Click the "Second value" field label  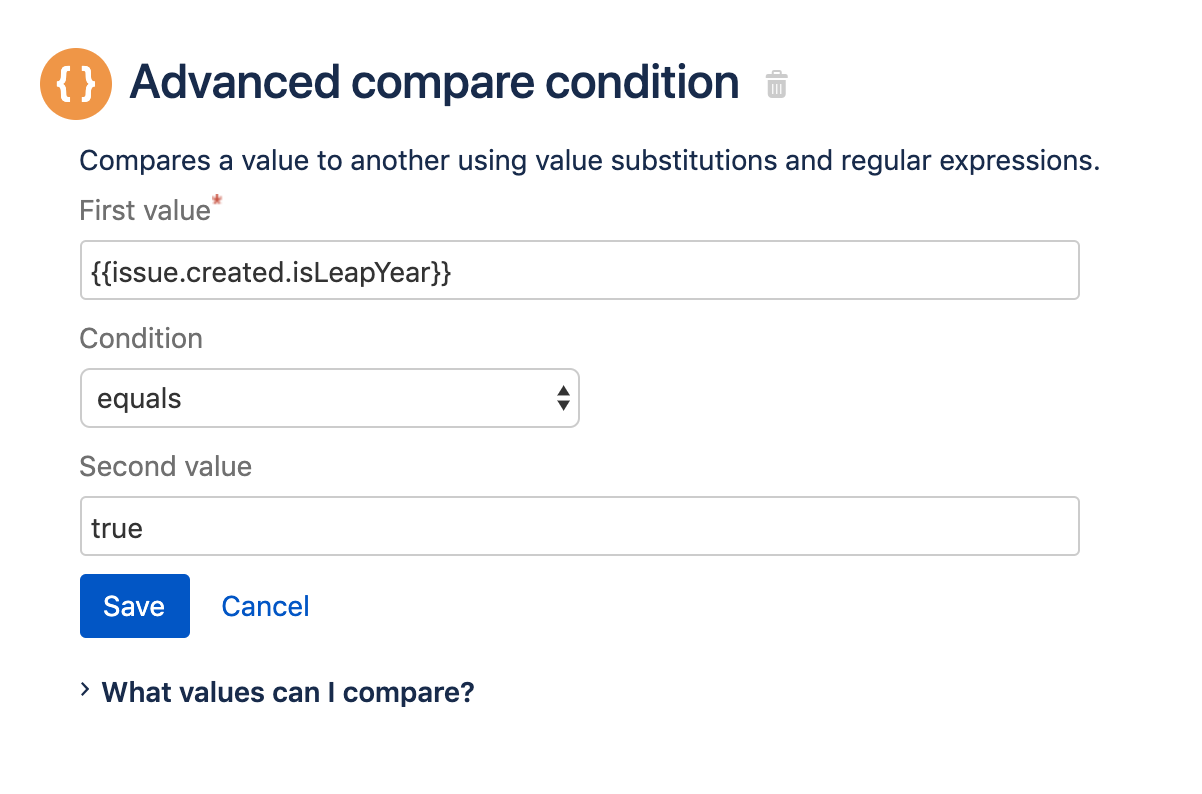pyautogui.click(x=165, y=467)
